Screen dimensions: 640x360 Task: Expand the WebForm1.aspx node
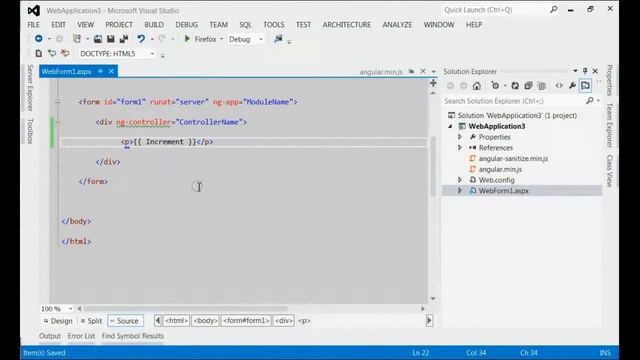point(460,191)
